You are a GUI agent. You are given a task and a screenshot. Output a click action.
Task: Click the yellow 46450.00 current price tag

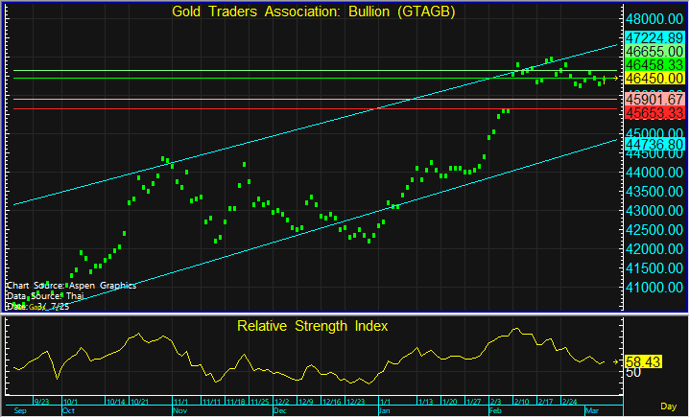point(655,78)
